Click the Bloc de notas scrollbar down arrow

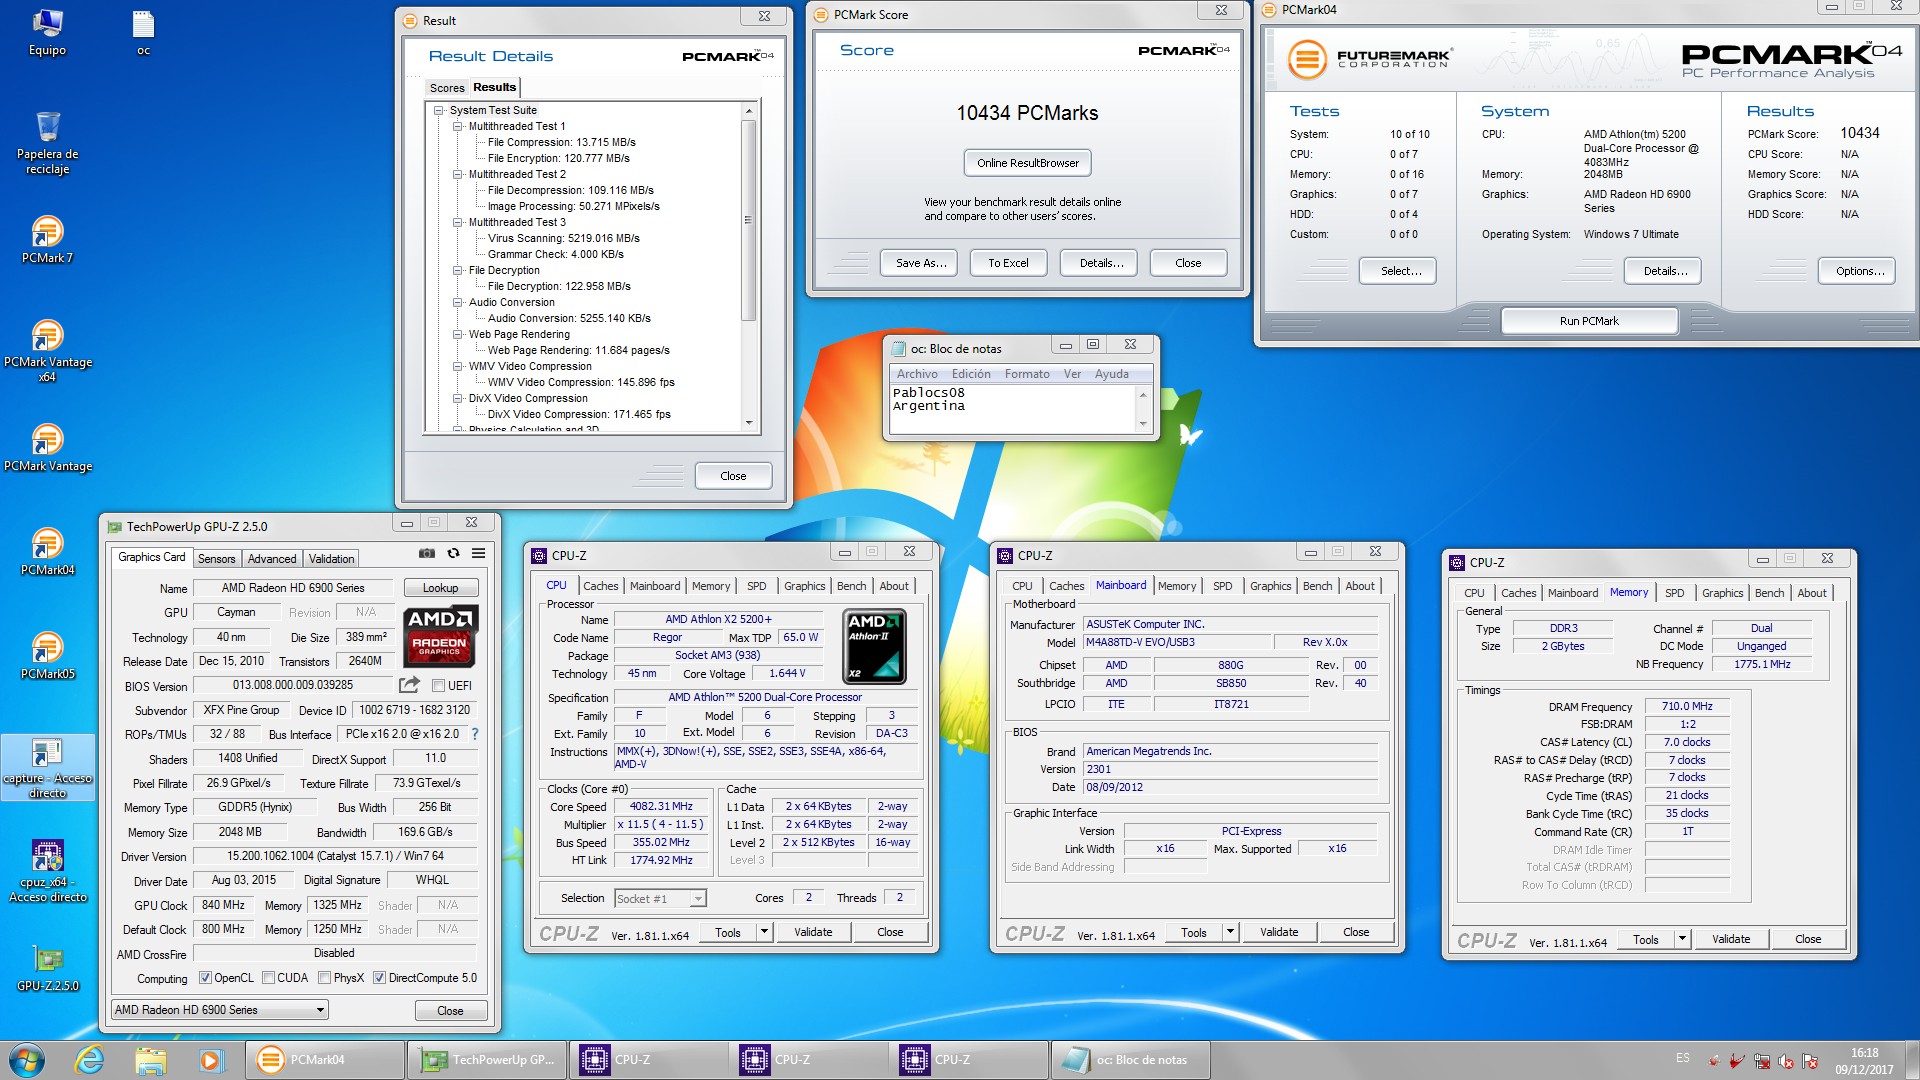[1143, 424]
